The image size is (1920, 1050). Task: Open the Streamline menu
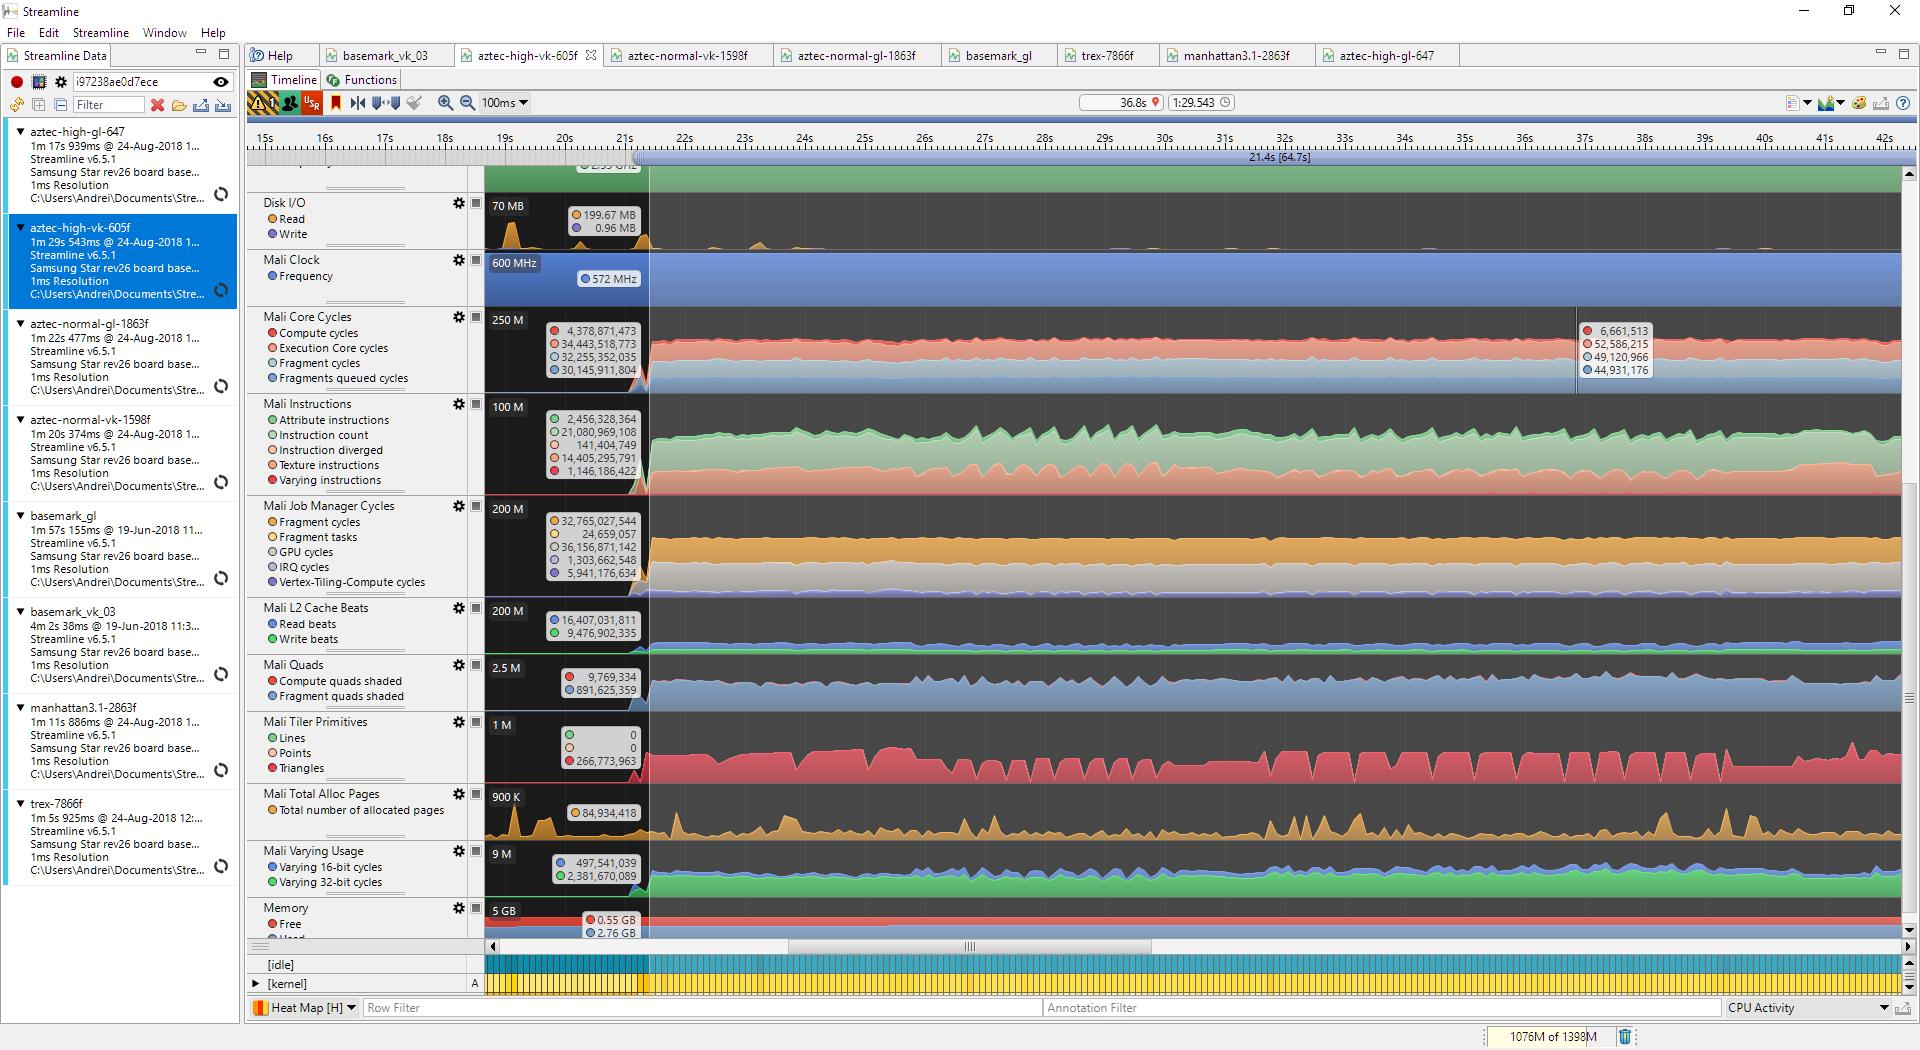tap(100, 33)
